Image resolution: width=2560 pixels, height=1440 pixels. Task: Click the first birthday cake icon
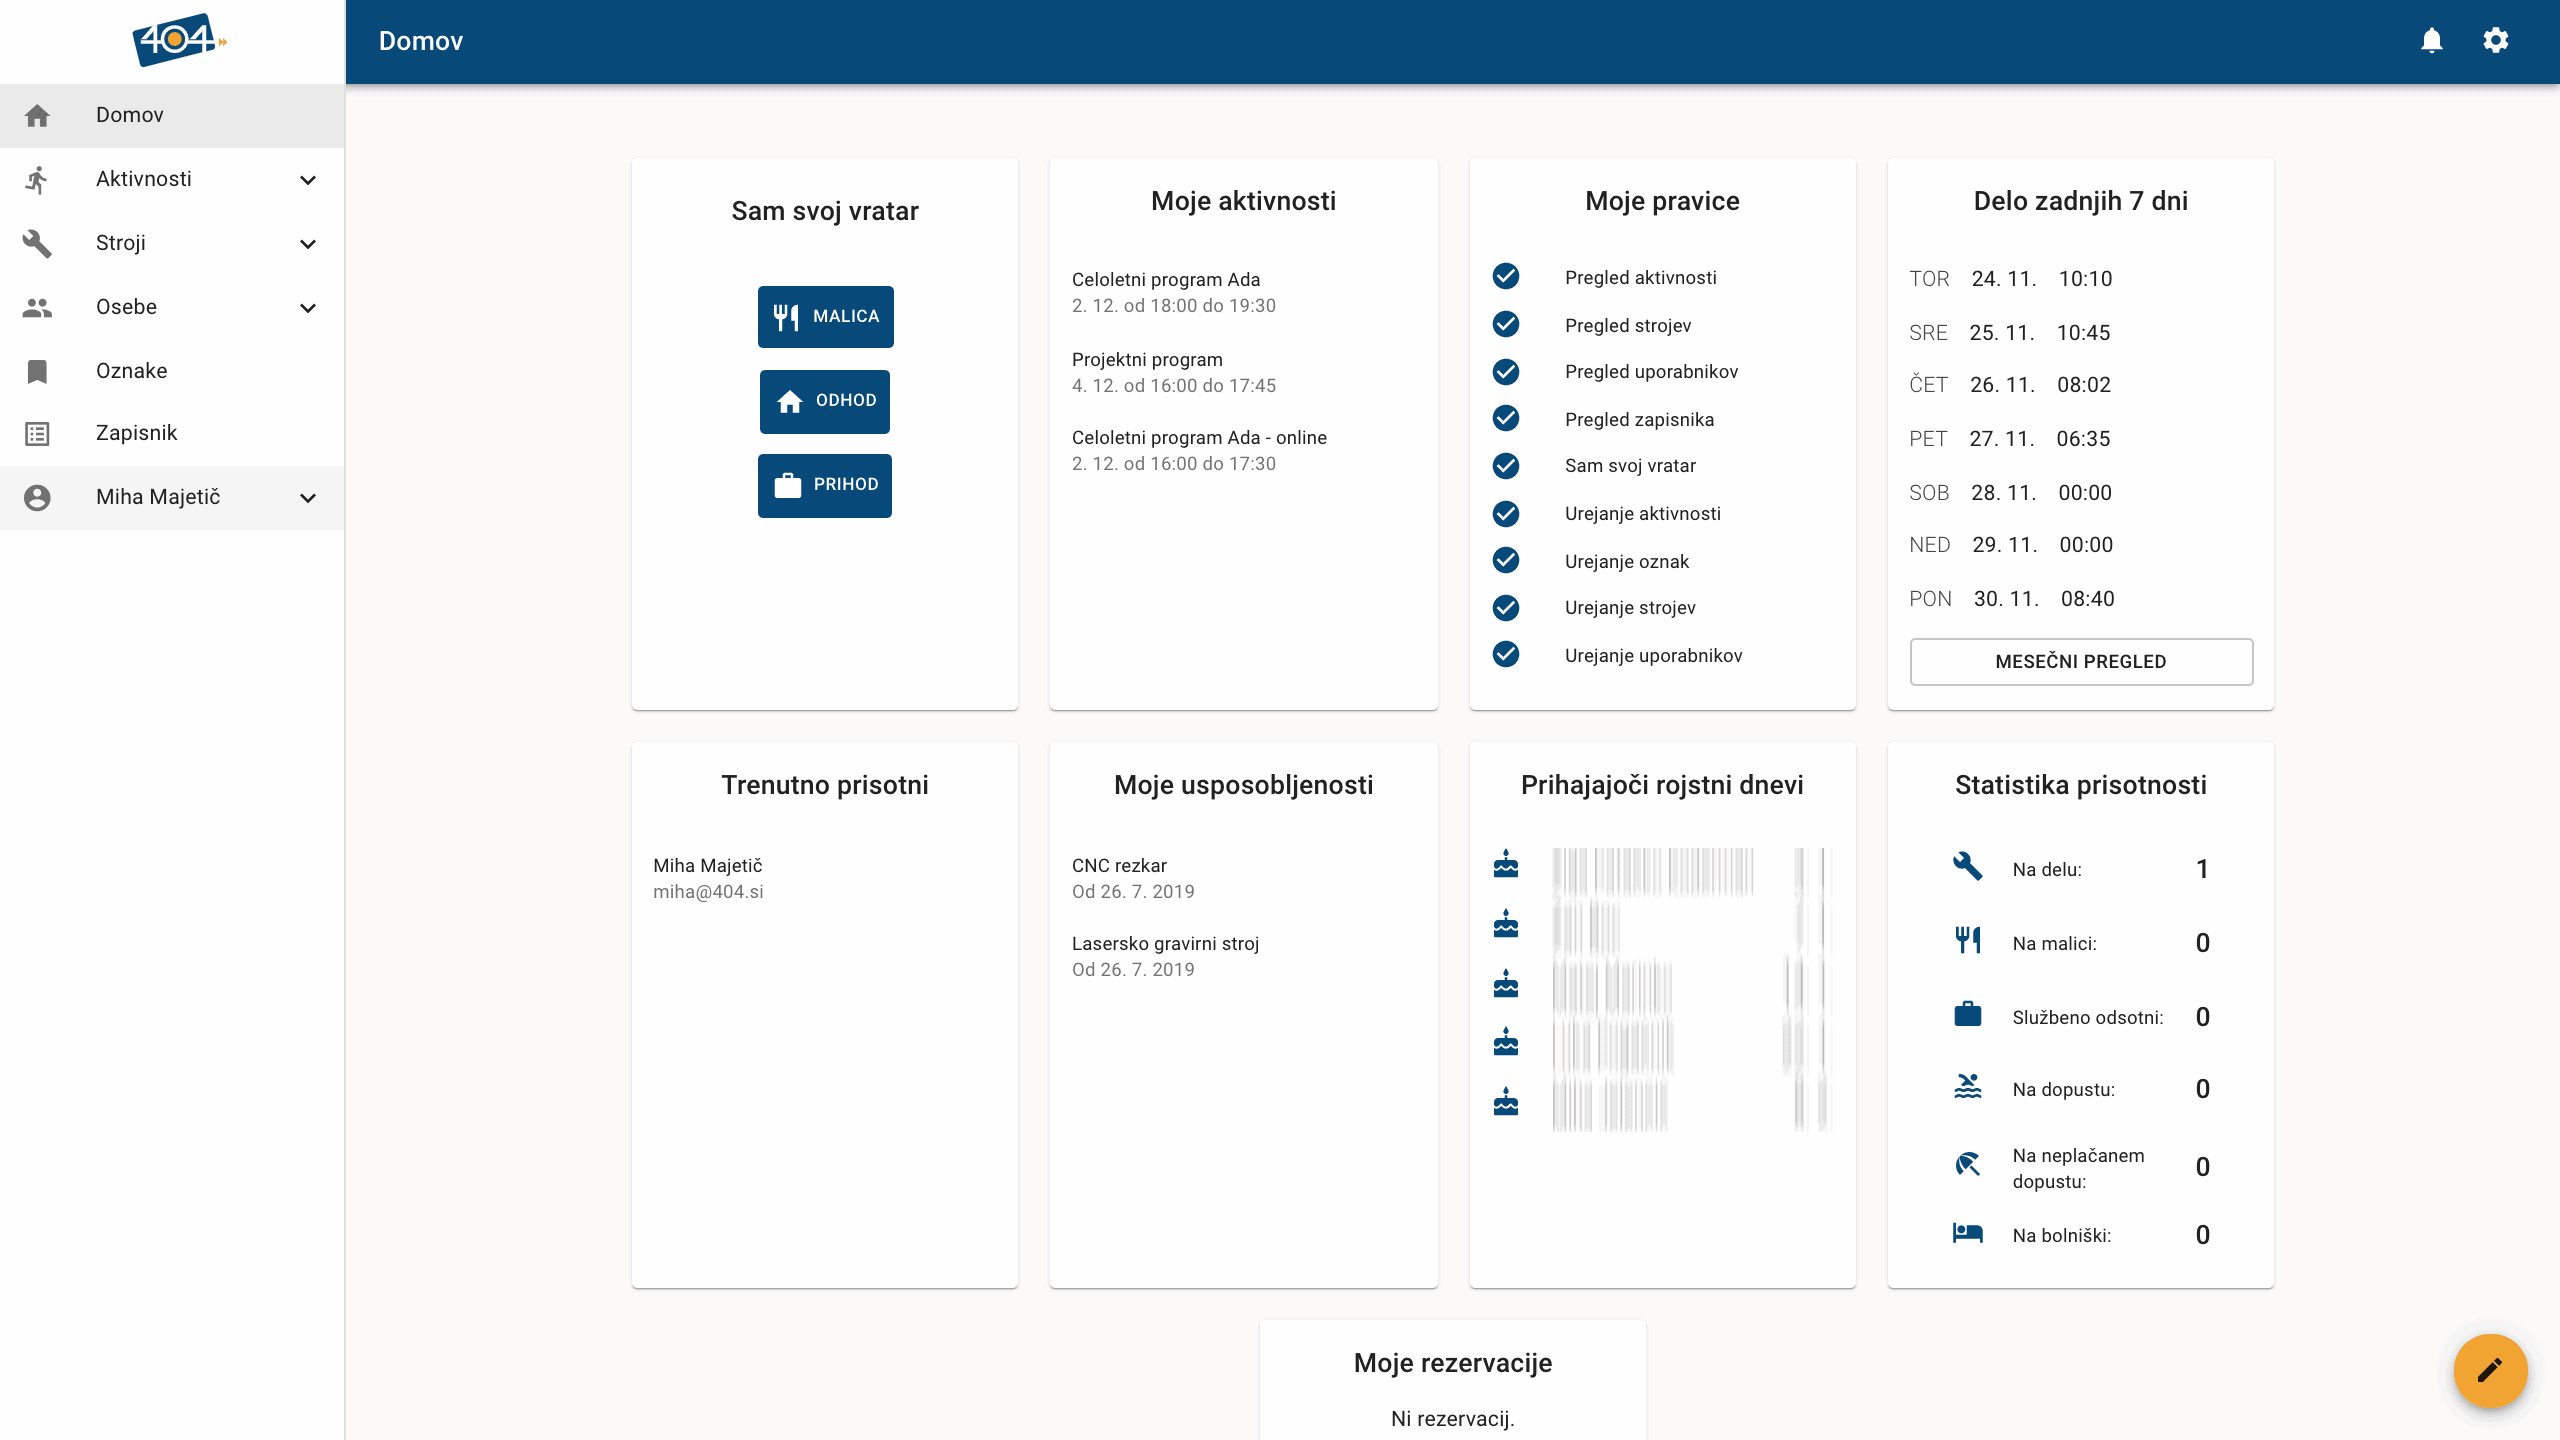click(x=1506, y=864)
